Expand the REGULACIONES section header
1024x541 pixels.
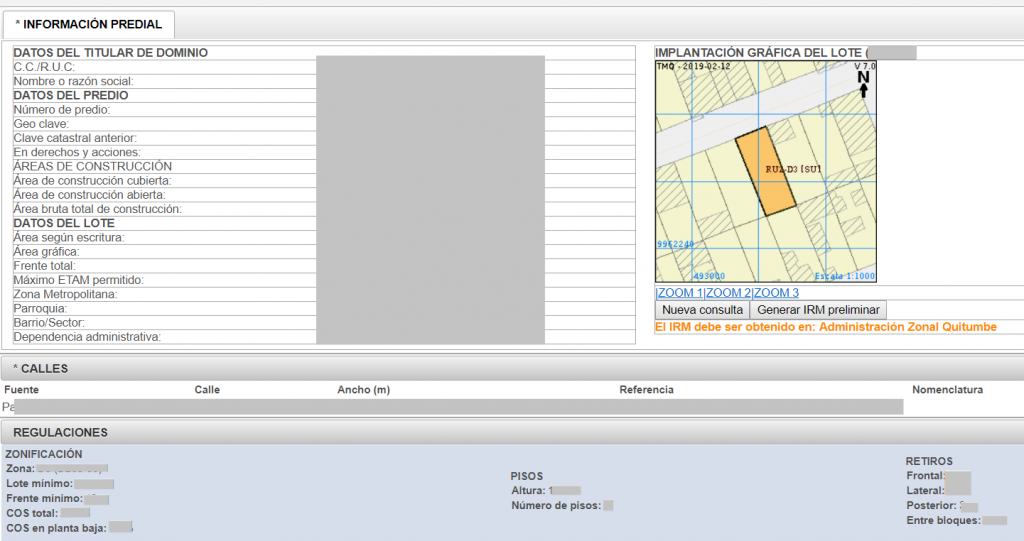60,432
